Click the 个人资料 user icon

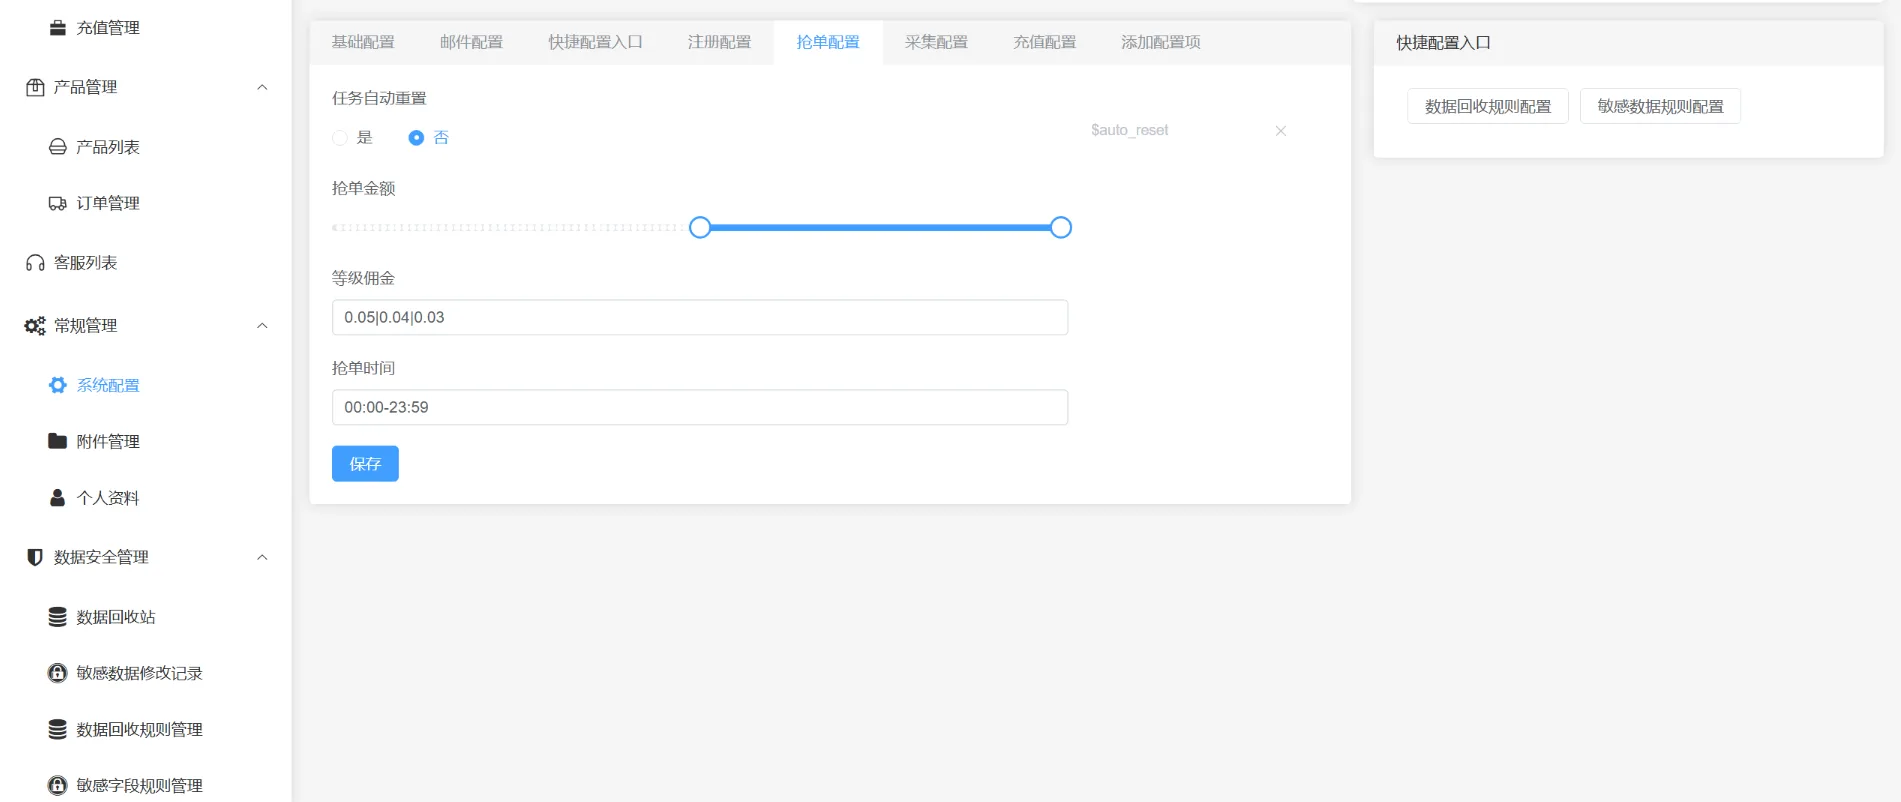point(58,498)
